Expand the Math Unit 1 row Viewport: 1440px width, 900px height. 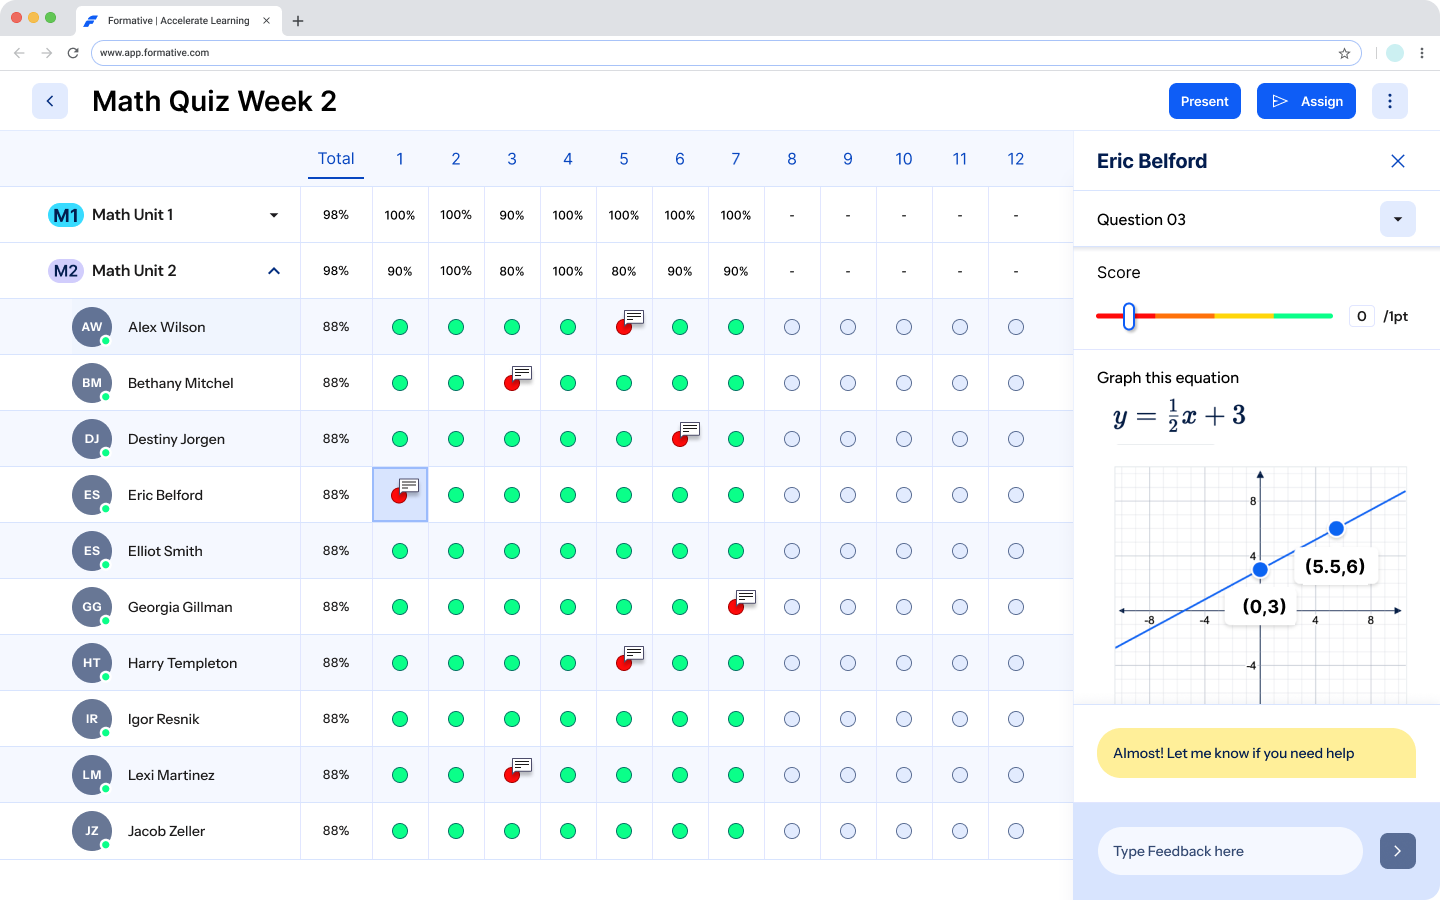273,214
